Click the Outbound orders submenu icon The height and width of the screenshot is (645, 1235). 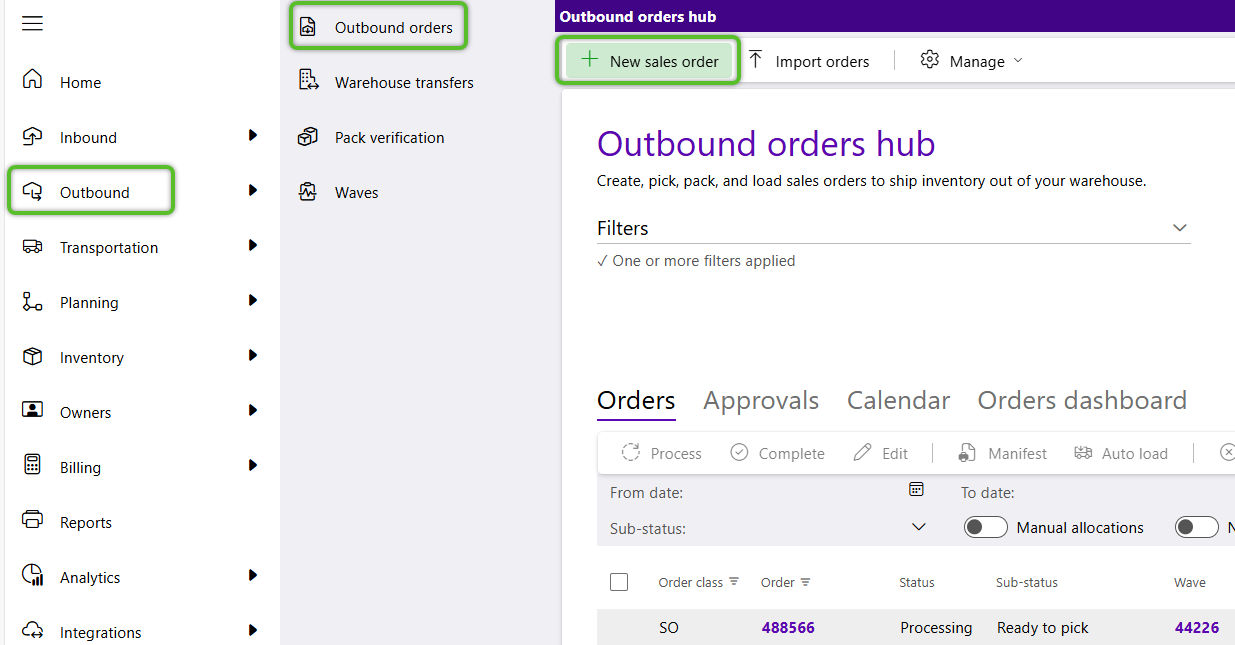(x=308, y=27)
